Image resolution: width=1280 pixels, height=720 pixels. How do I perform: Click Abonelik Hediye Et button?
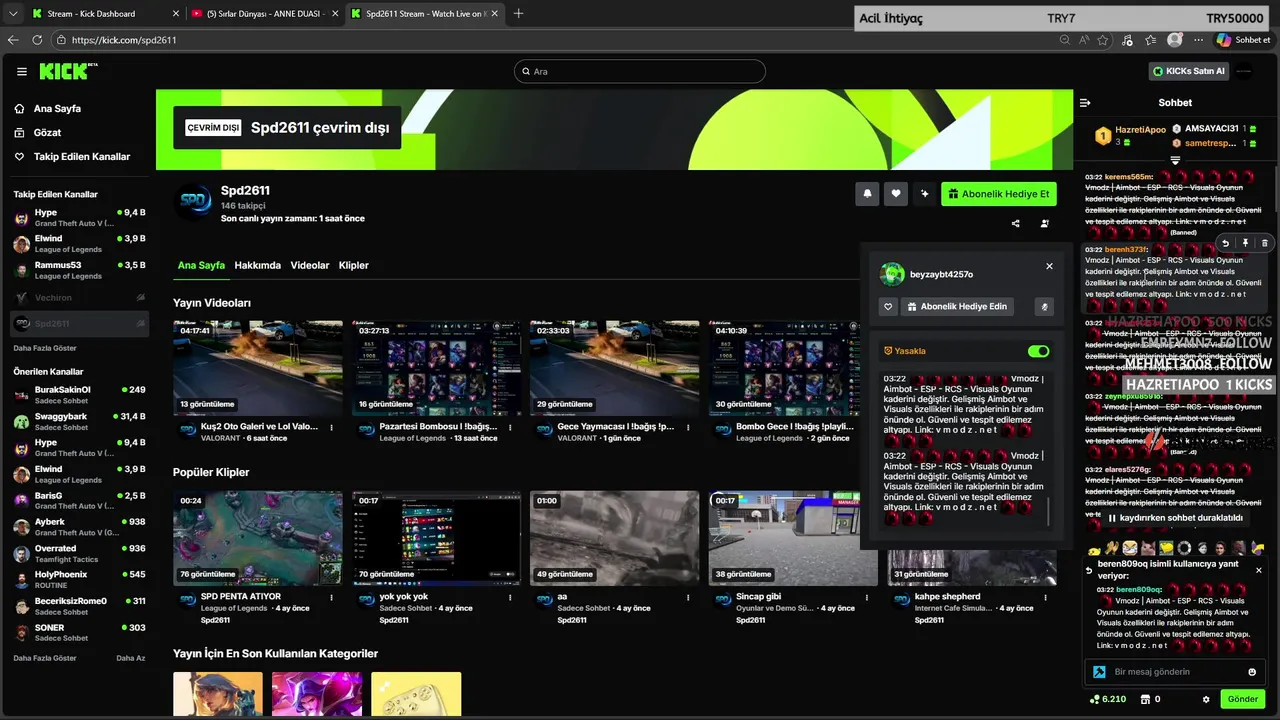(x=999, y=194)
